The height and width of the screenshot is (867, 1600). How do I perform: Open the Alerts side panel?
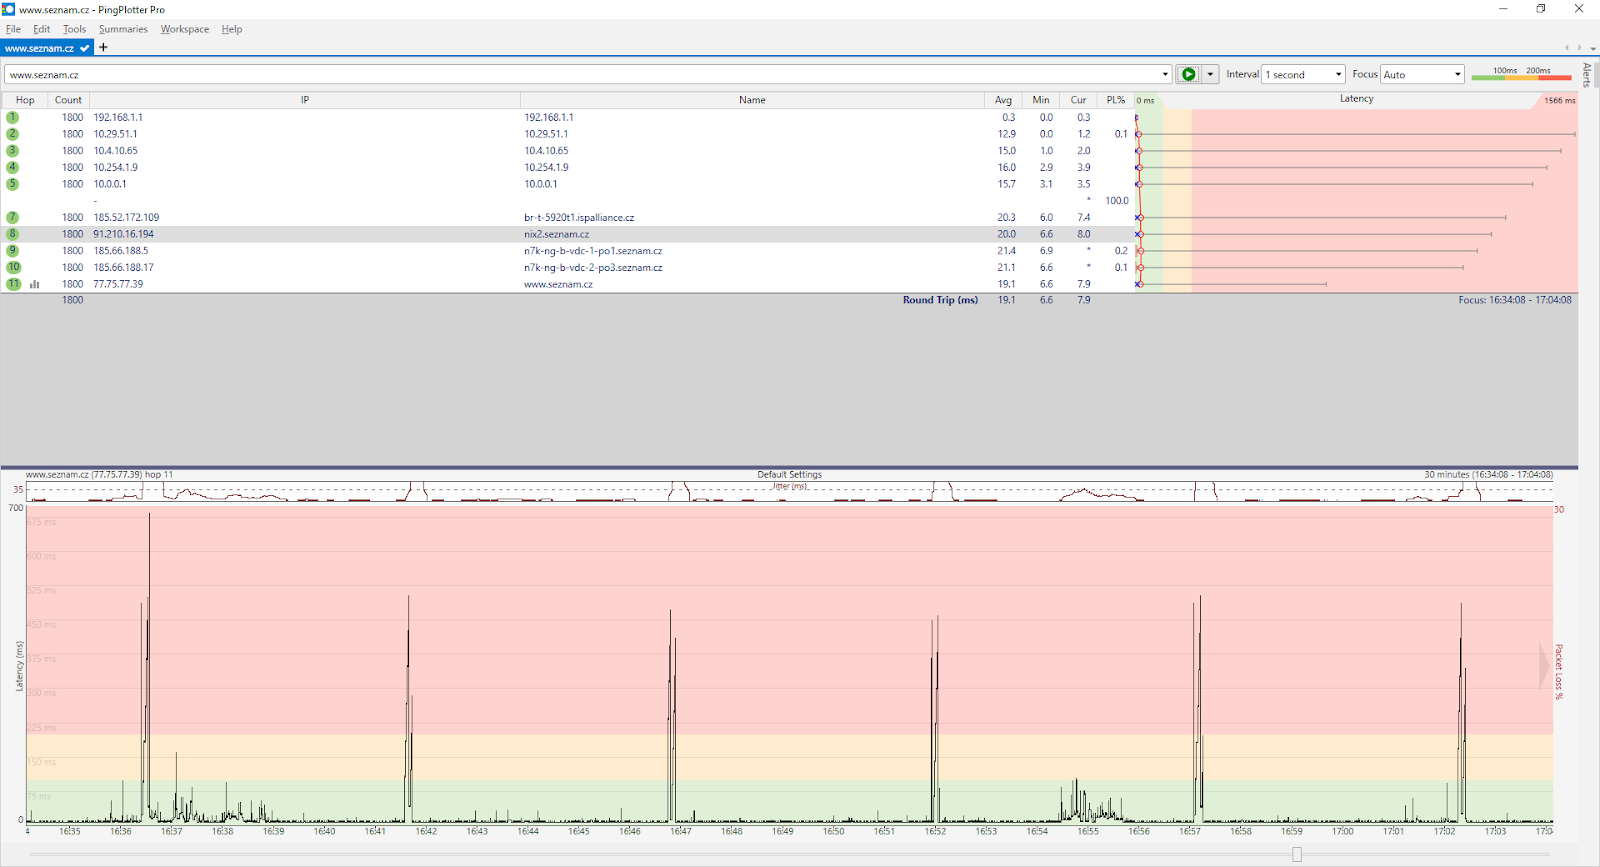click(1587, 75)
